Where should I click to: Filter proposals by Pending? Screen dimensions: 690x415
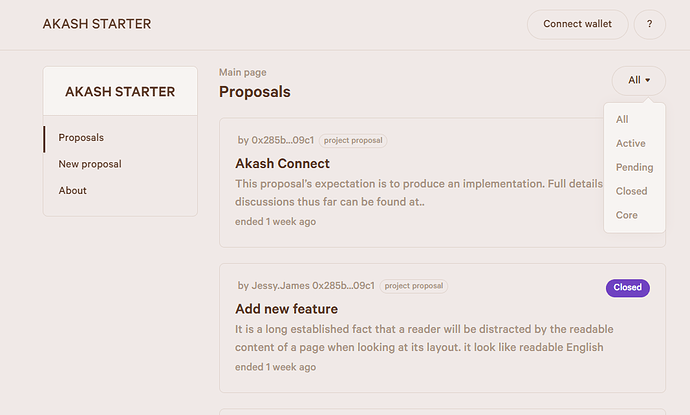(634, 168)
